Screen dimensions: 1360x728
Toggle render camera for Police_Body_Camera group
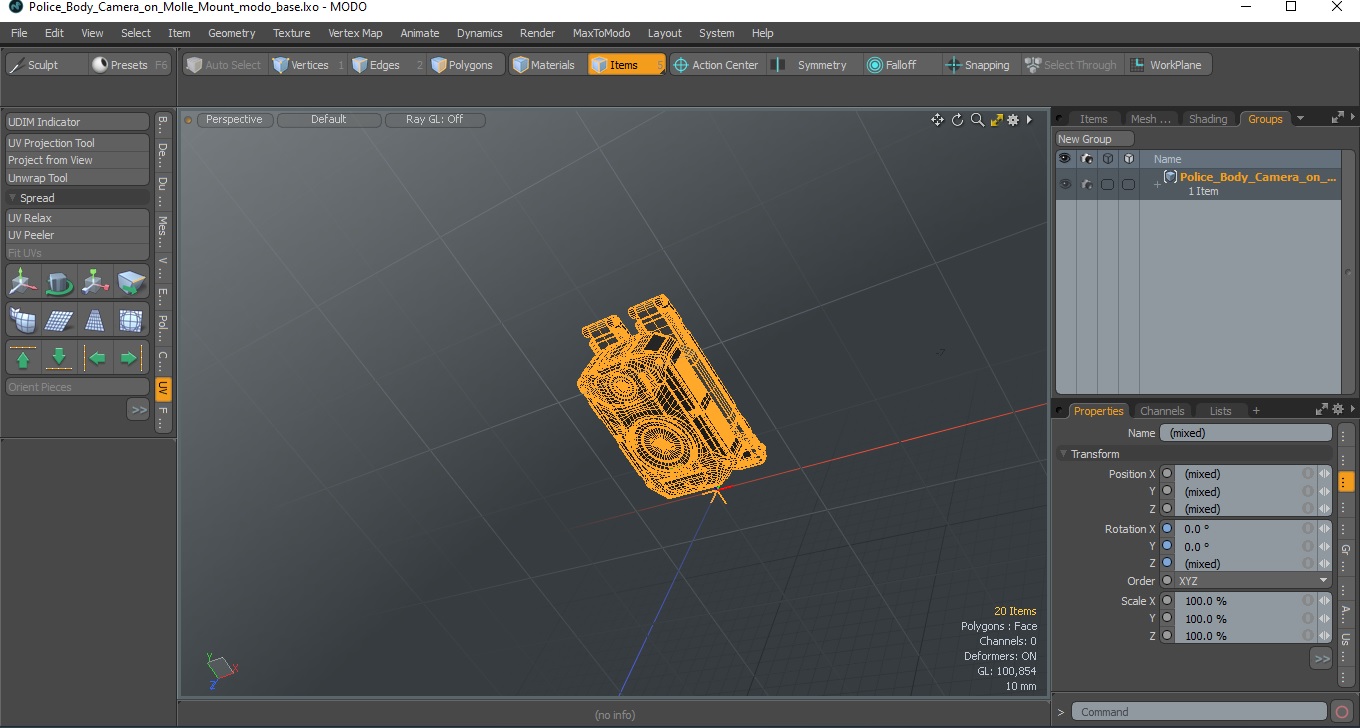tap(1086, 184)
